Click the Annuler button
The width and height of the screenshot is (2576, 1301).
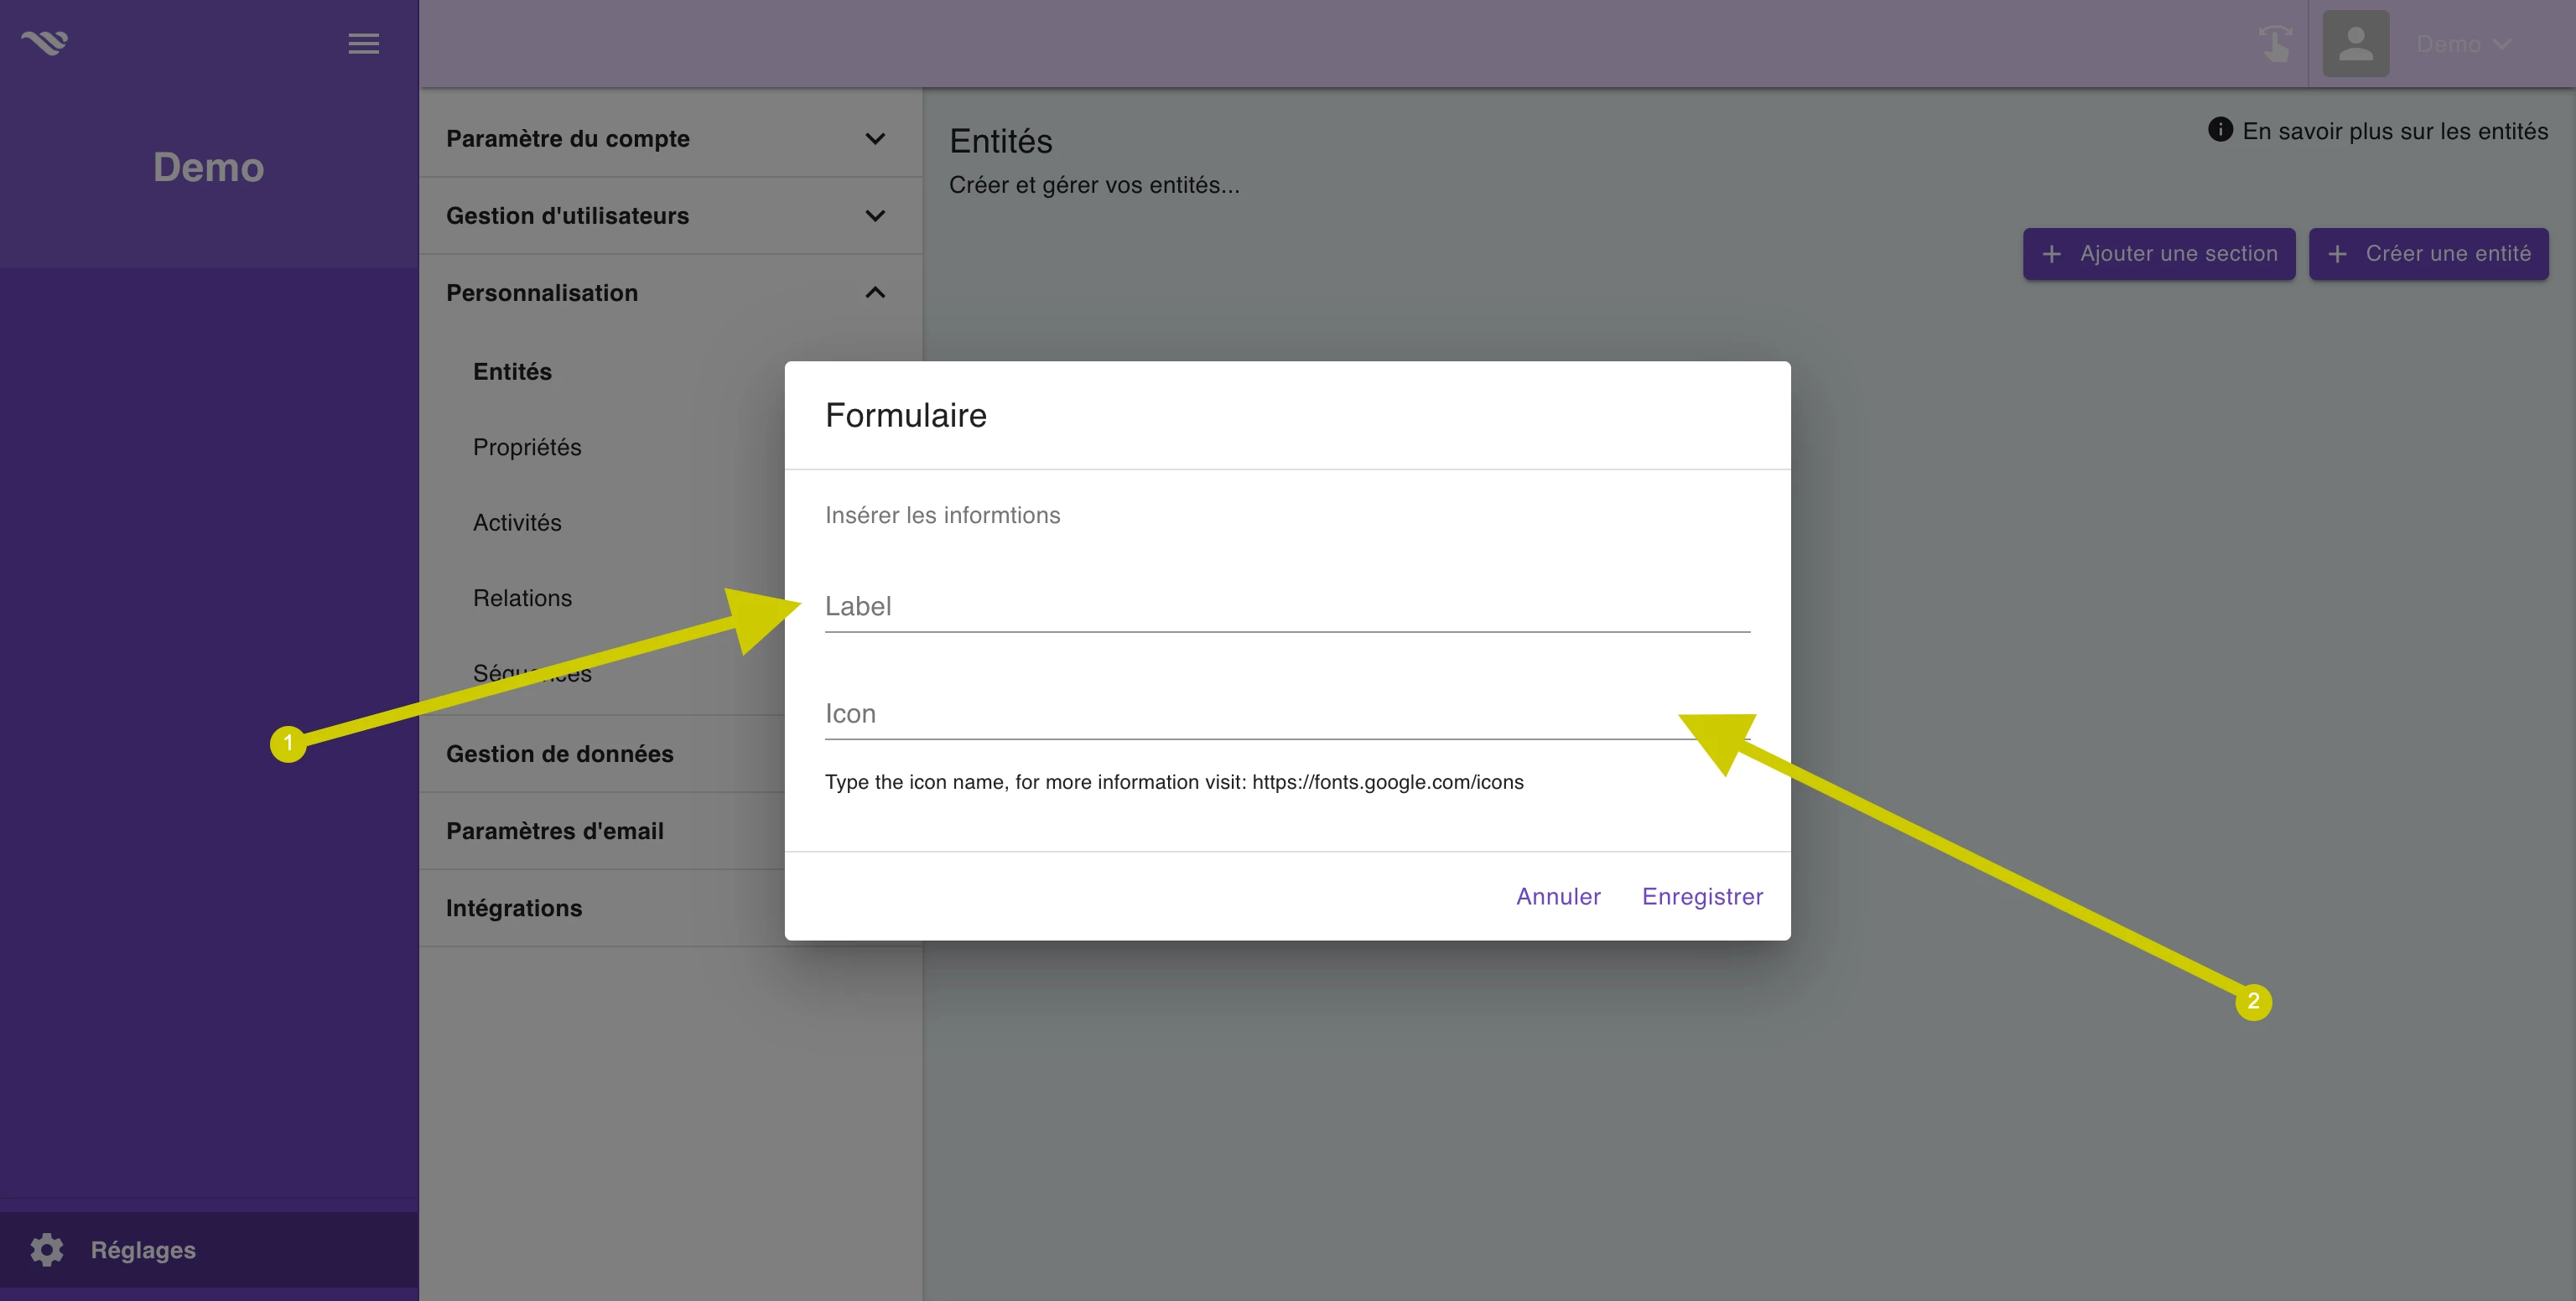(1558, 896)
